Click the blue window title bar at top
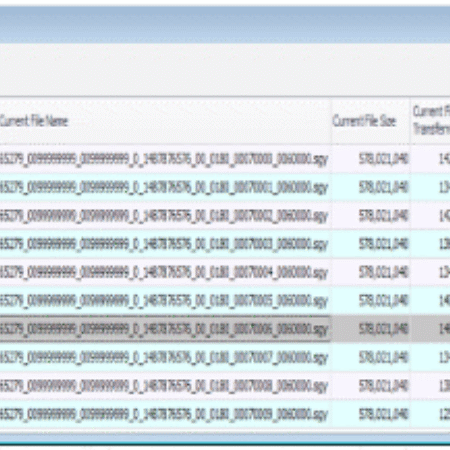This screenshot has width=450, height=450. [225, 25]
